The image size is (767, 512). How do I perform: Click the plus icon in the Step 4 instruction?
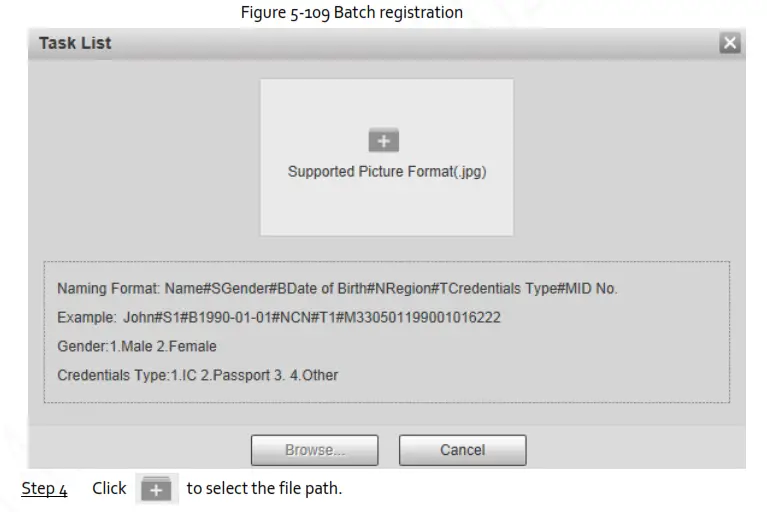[x=157, y=490]
